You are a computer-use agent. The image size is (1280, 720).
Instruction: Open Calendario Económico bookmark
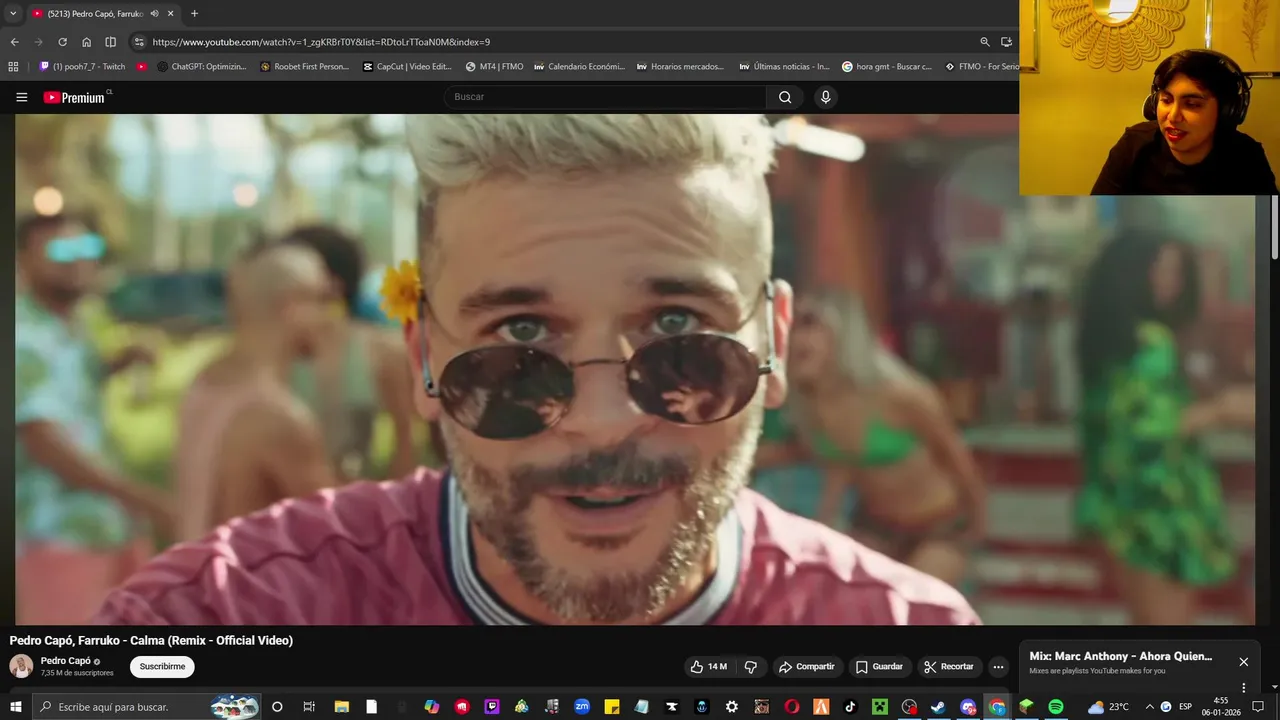pyautogui.click(x=579, y=67)
